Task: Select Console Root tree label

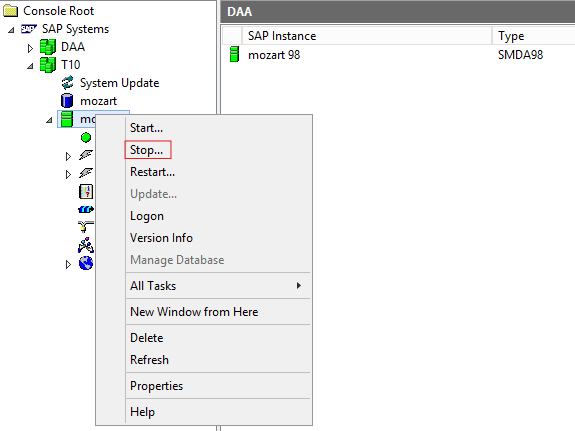Action: tap(59, 11)
